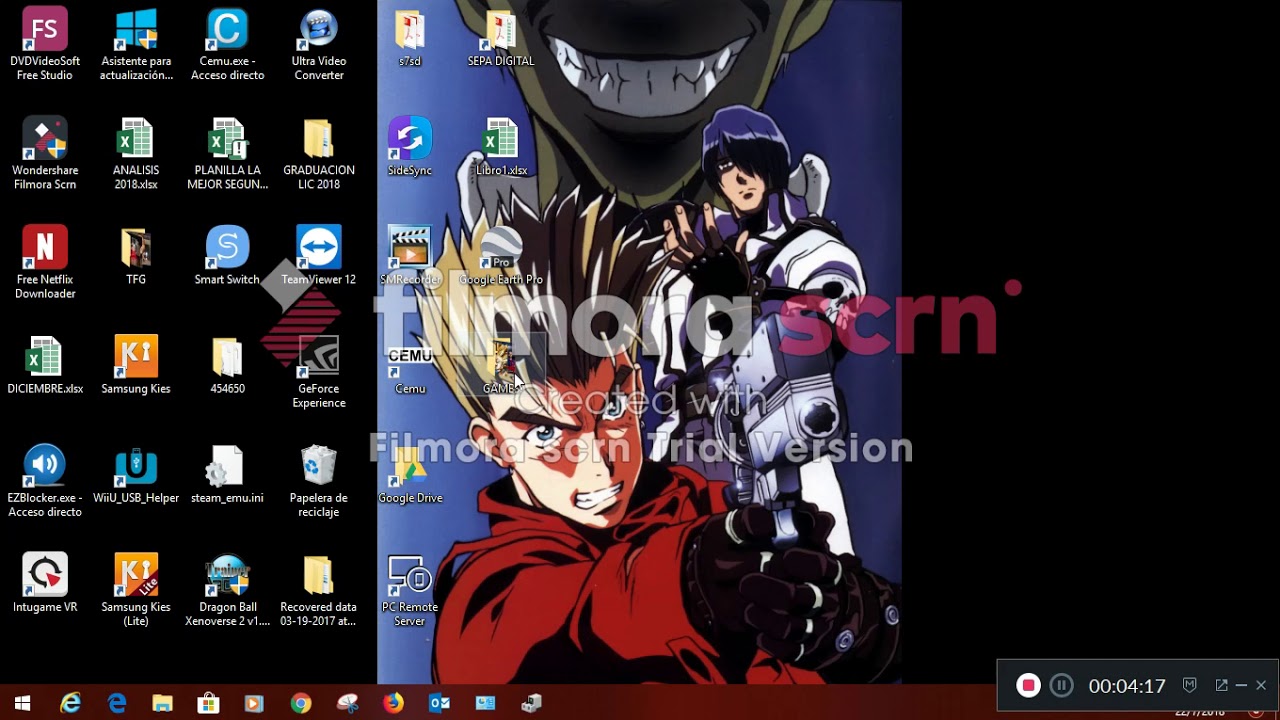Click the recording timer 00:04:17

[x=1127, y=686]
